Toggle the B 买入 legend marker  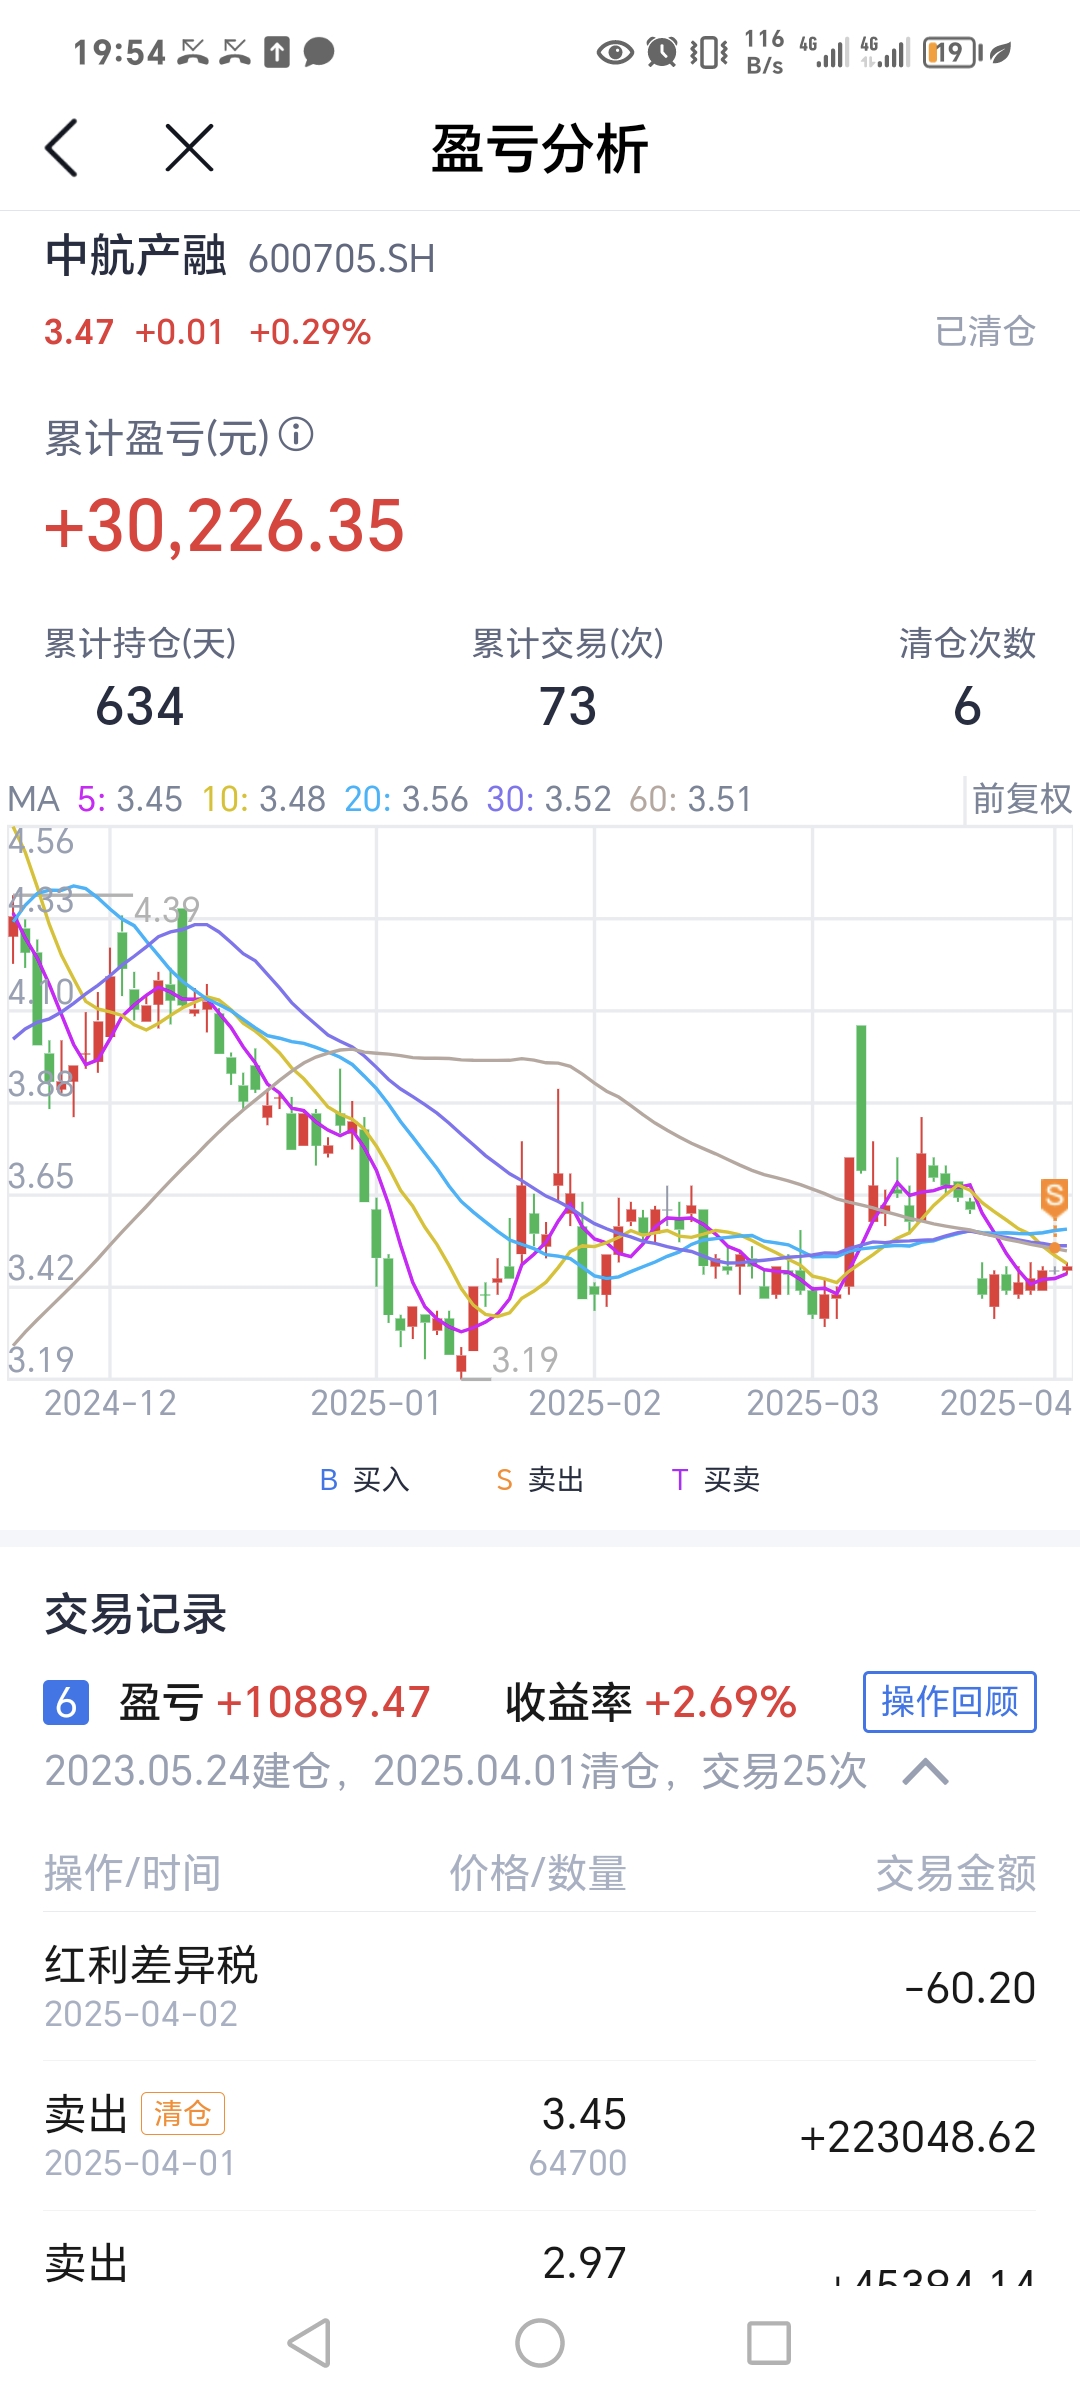coord(364,1479)
